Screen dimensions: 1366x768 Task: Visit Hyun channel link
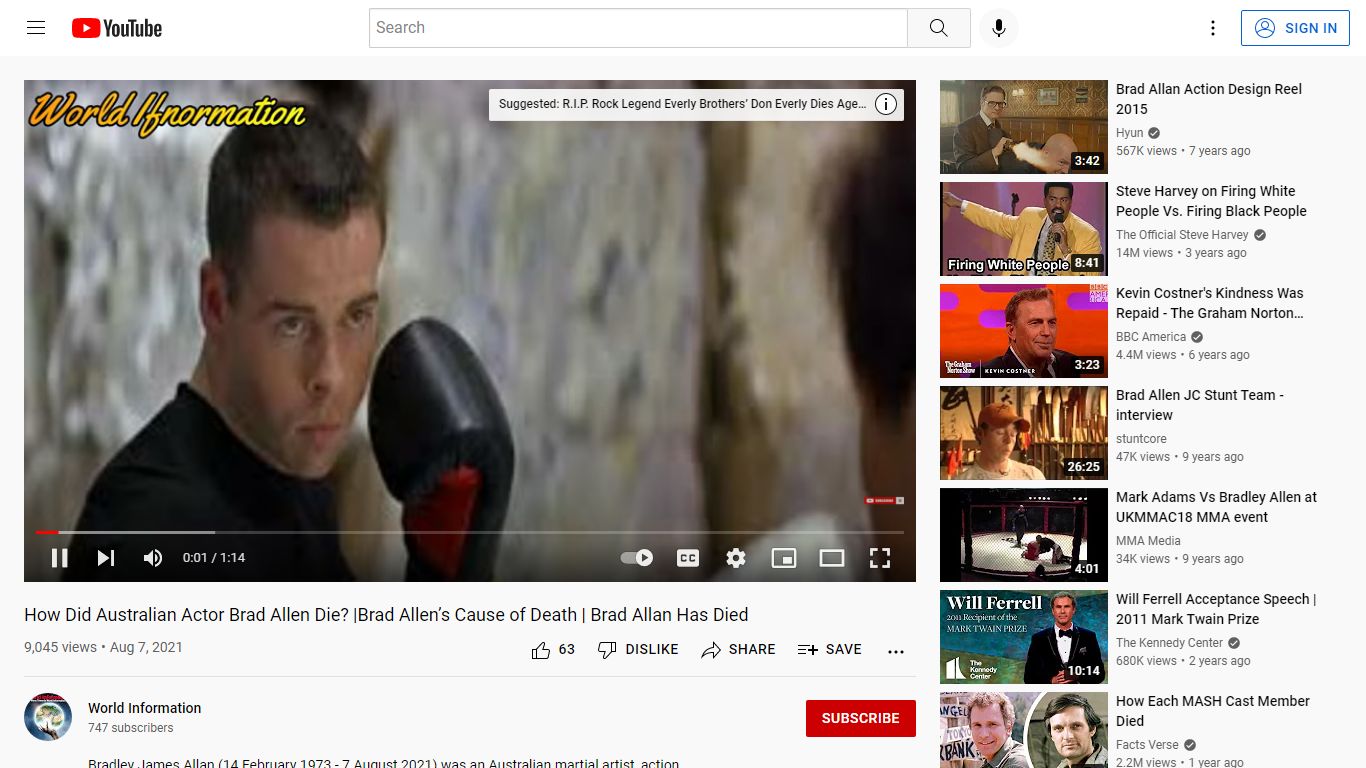[x=1129, y=133]
